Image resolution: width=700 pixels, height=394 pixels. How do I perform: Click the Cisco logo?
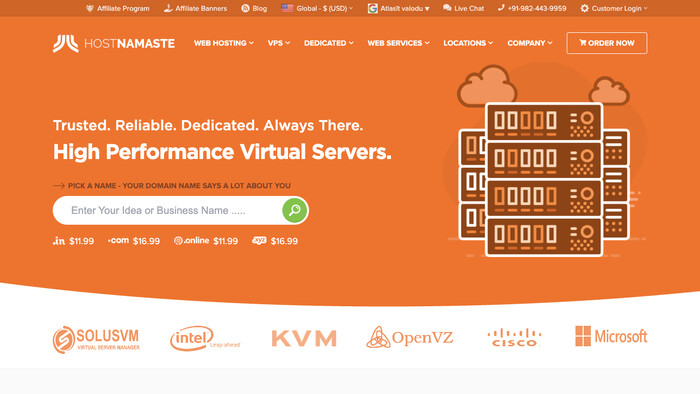[x=514, y=337]
